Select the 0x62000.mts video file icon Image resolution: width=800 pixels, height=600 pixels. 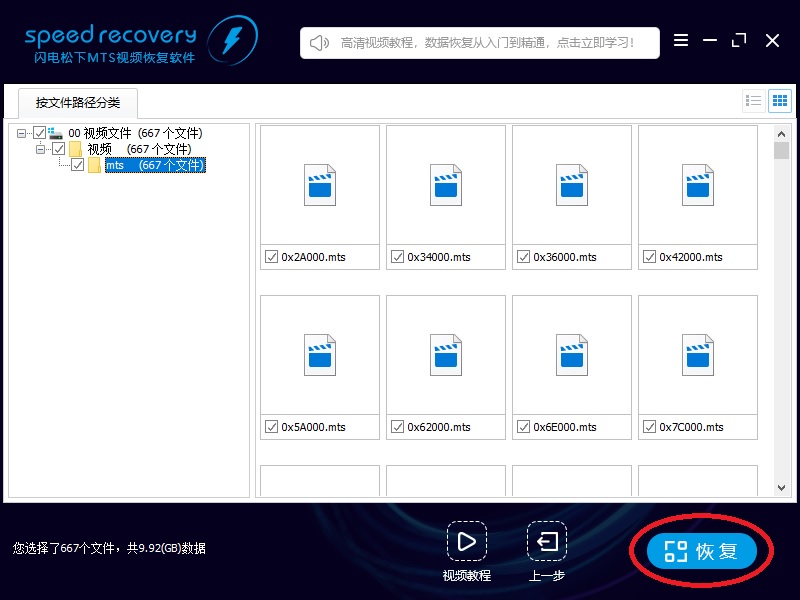click(446, 355)
